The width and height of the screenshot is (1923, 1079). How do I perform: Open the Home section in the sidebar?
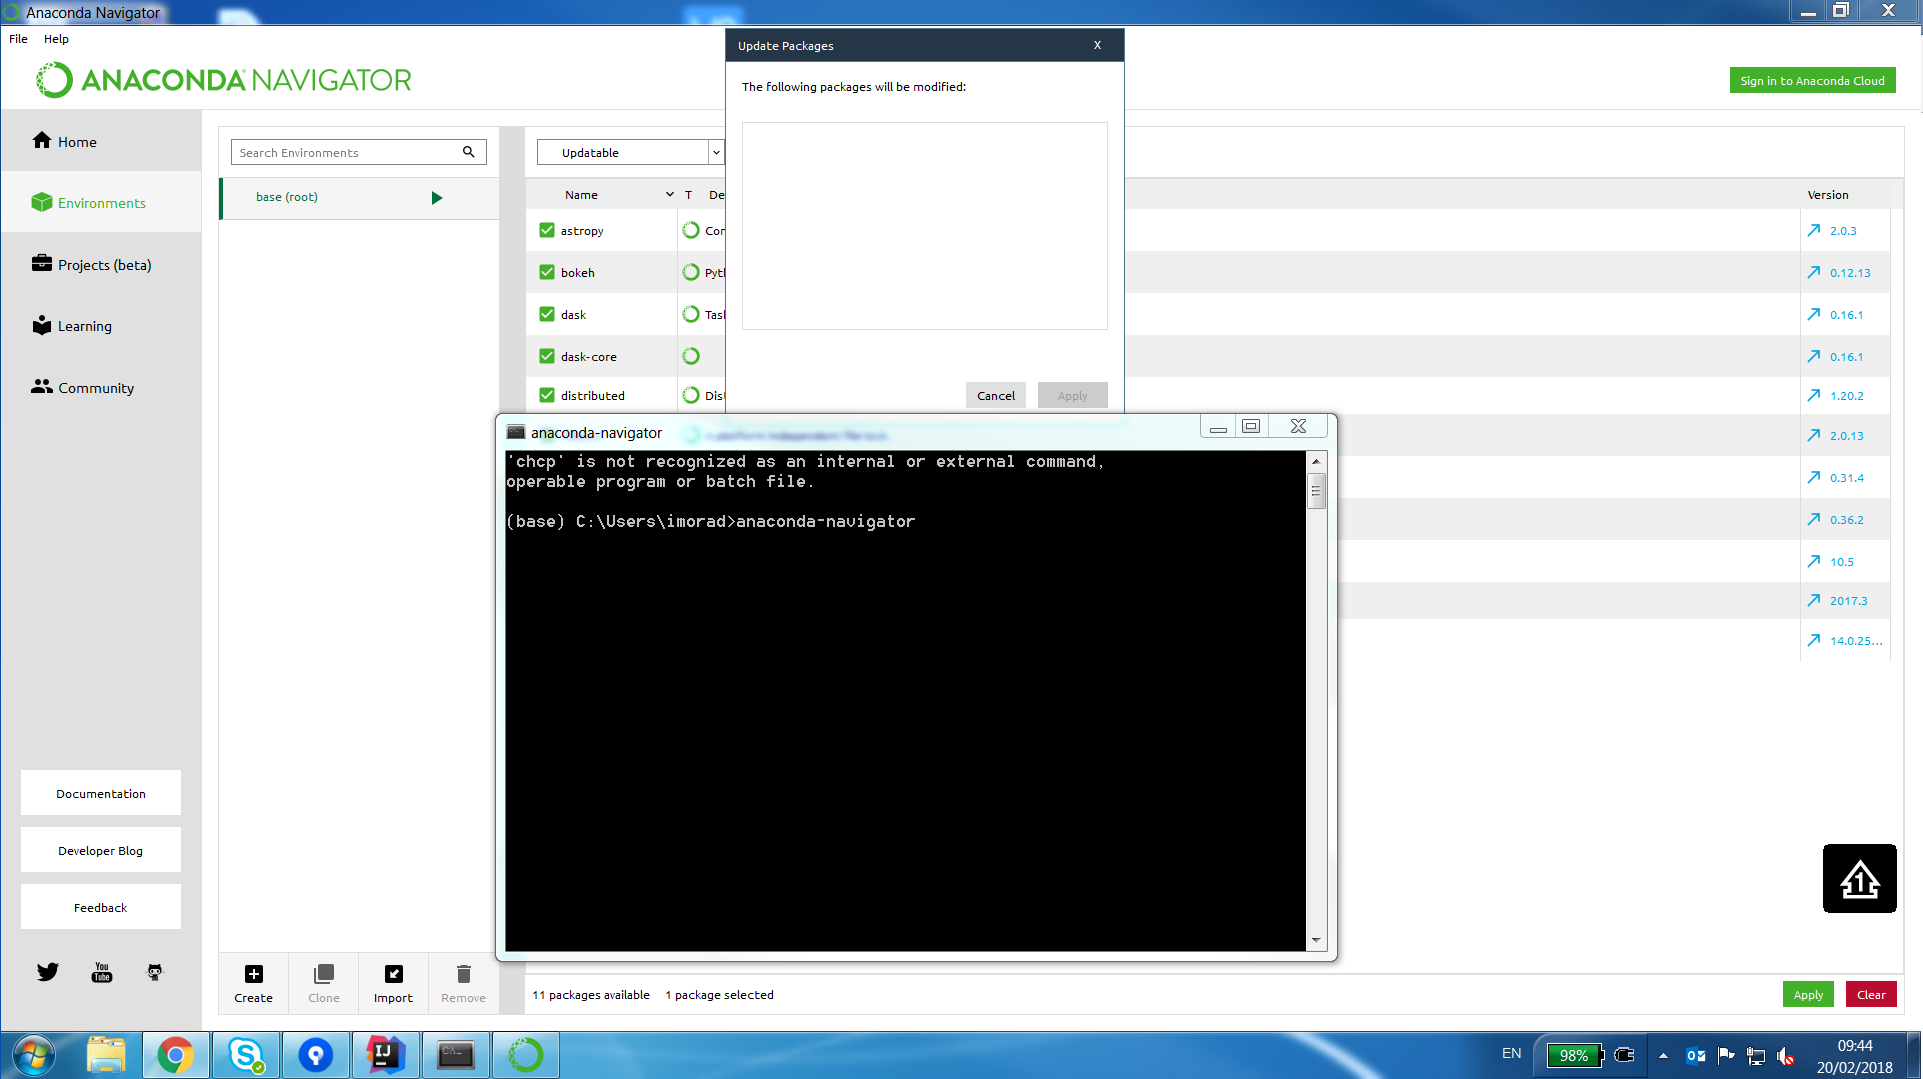click(75, 141)
